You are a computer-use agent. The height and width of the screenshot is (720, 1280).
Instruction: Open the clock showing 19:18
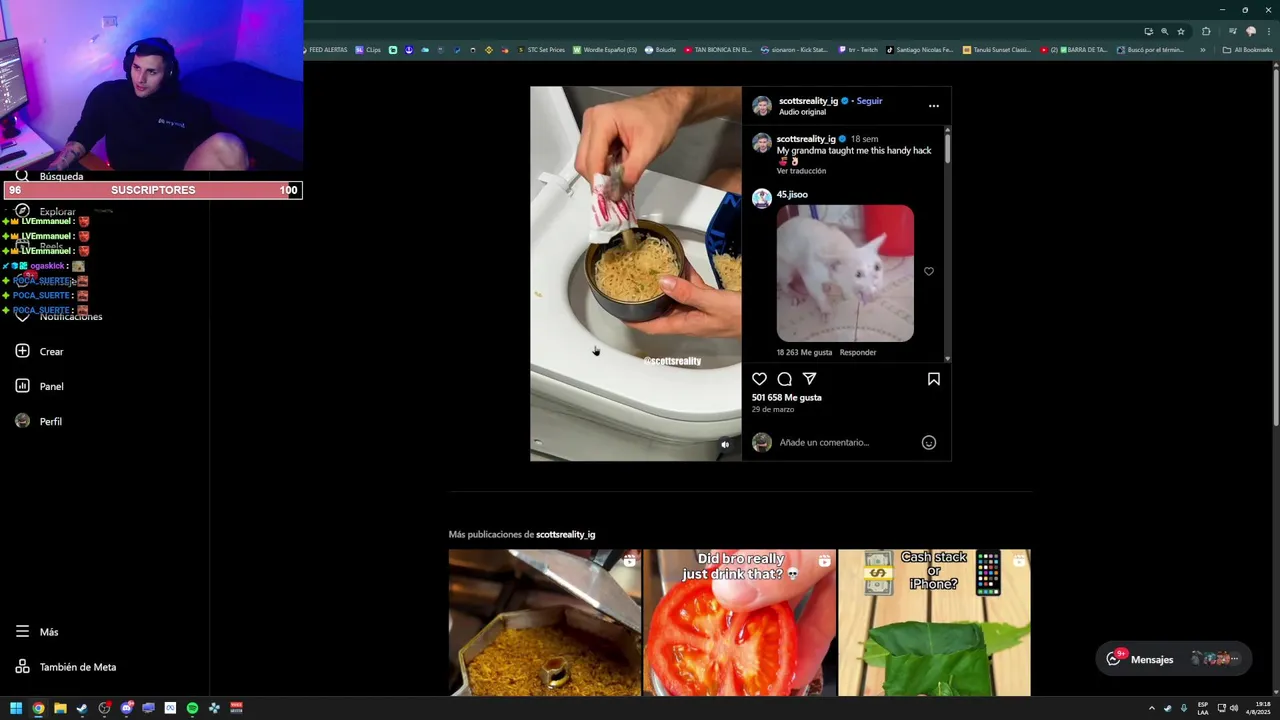[x=1257, y=708]
